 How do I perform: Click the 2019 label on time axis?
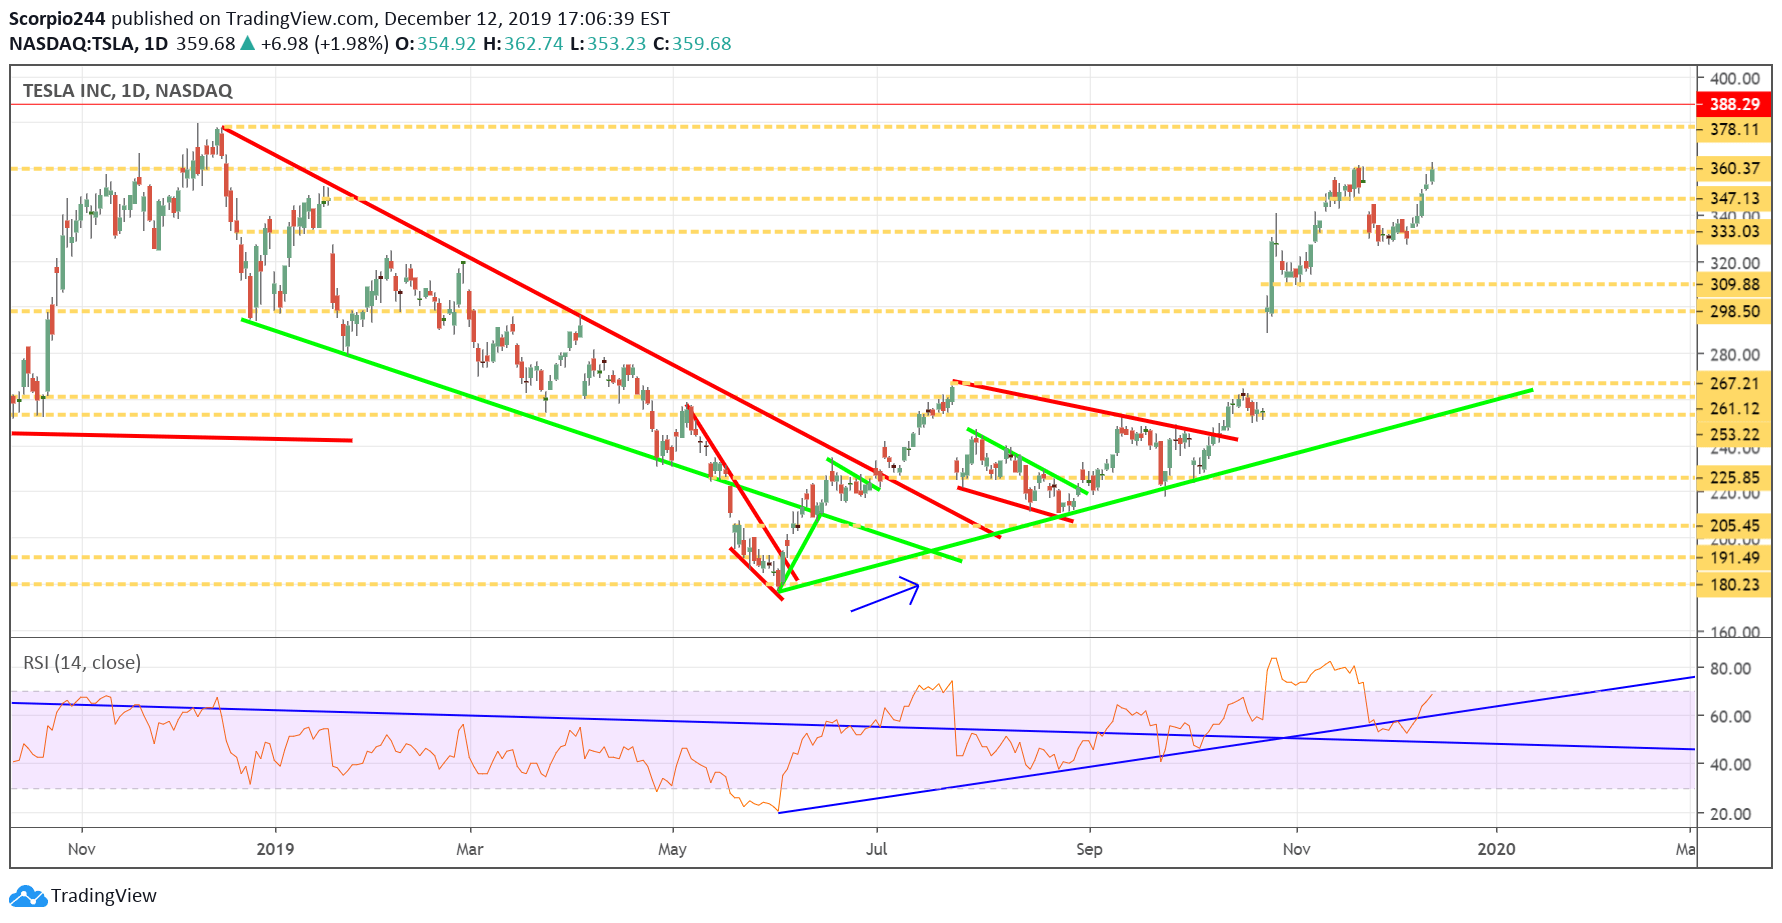(275, 849)
